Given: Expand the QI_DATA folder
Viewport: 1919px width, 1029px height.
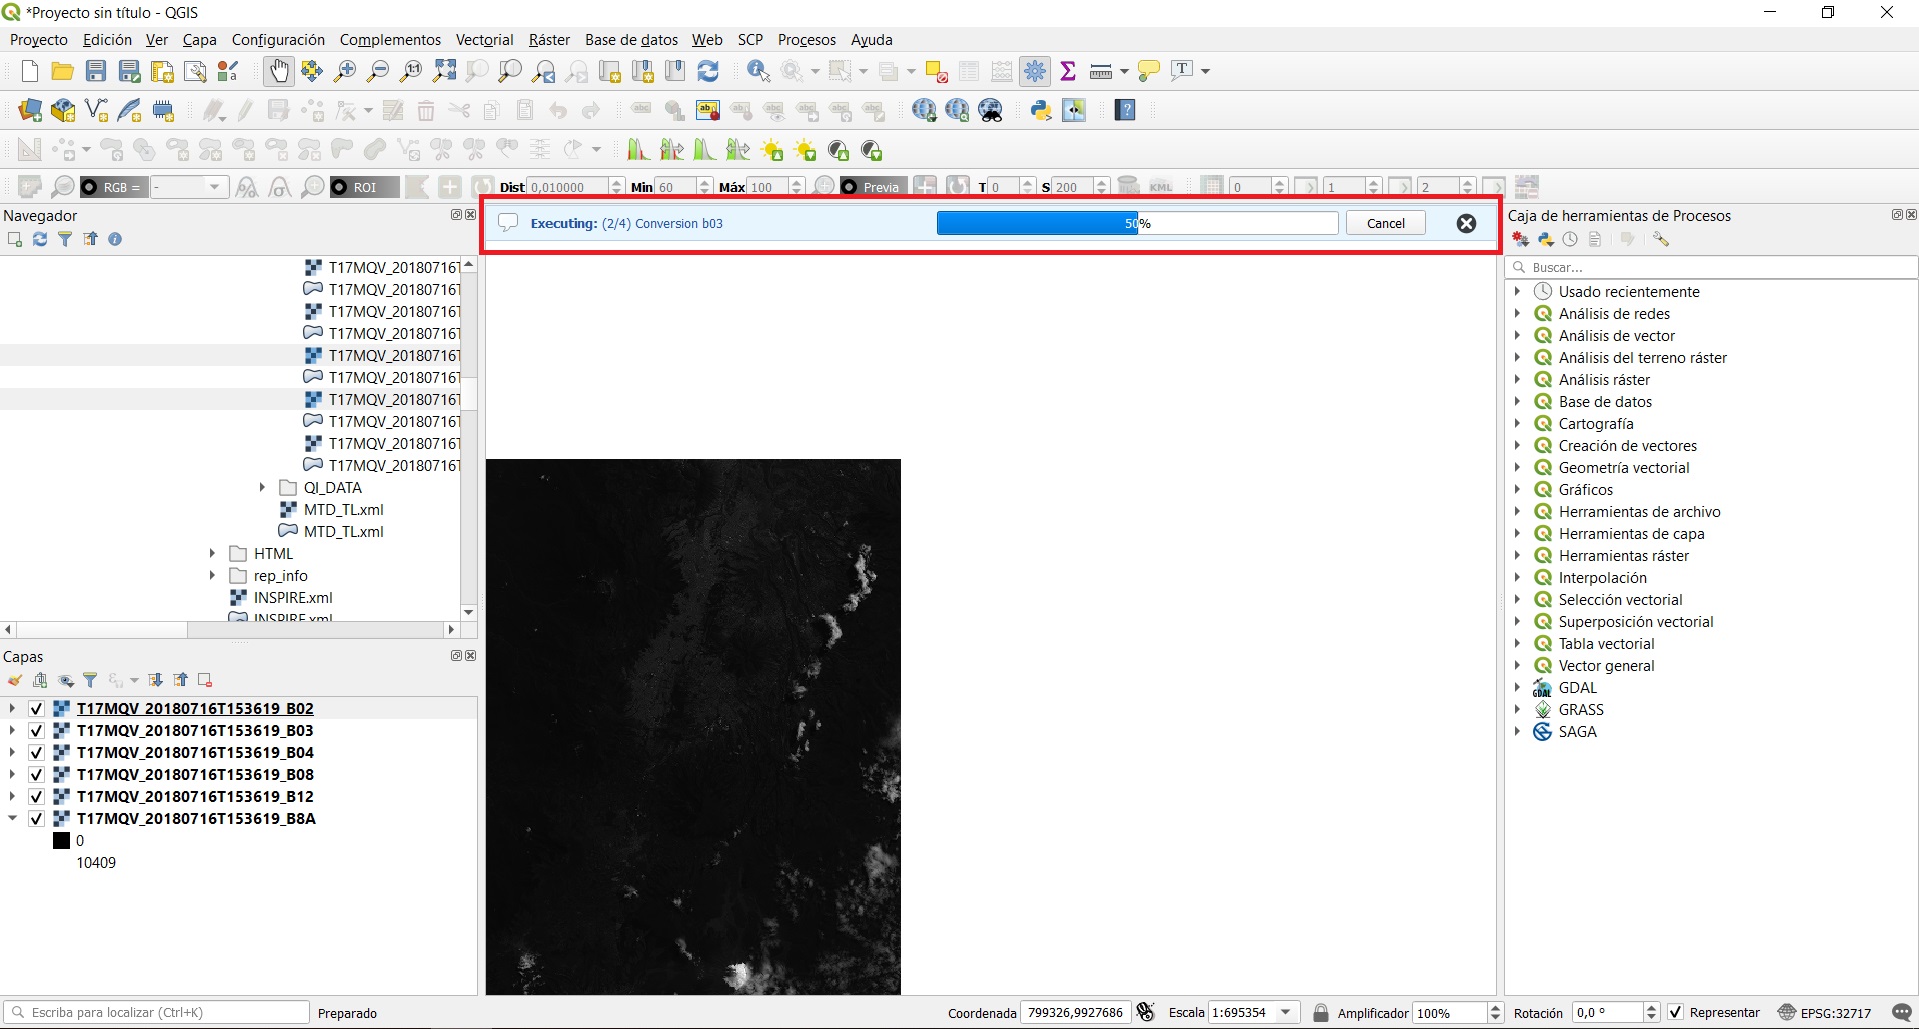Looking at the screenshot, I should click(x=262, y=488).
